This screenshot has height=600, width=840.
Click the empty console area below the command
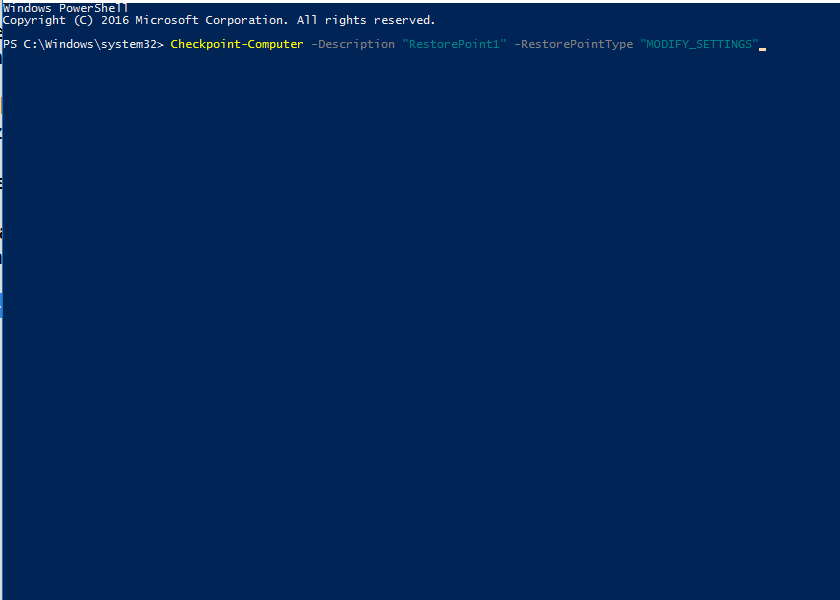coord(420,320)
